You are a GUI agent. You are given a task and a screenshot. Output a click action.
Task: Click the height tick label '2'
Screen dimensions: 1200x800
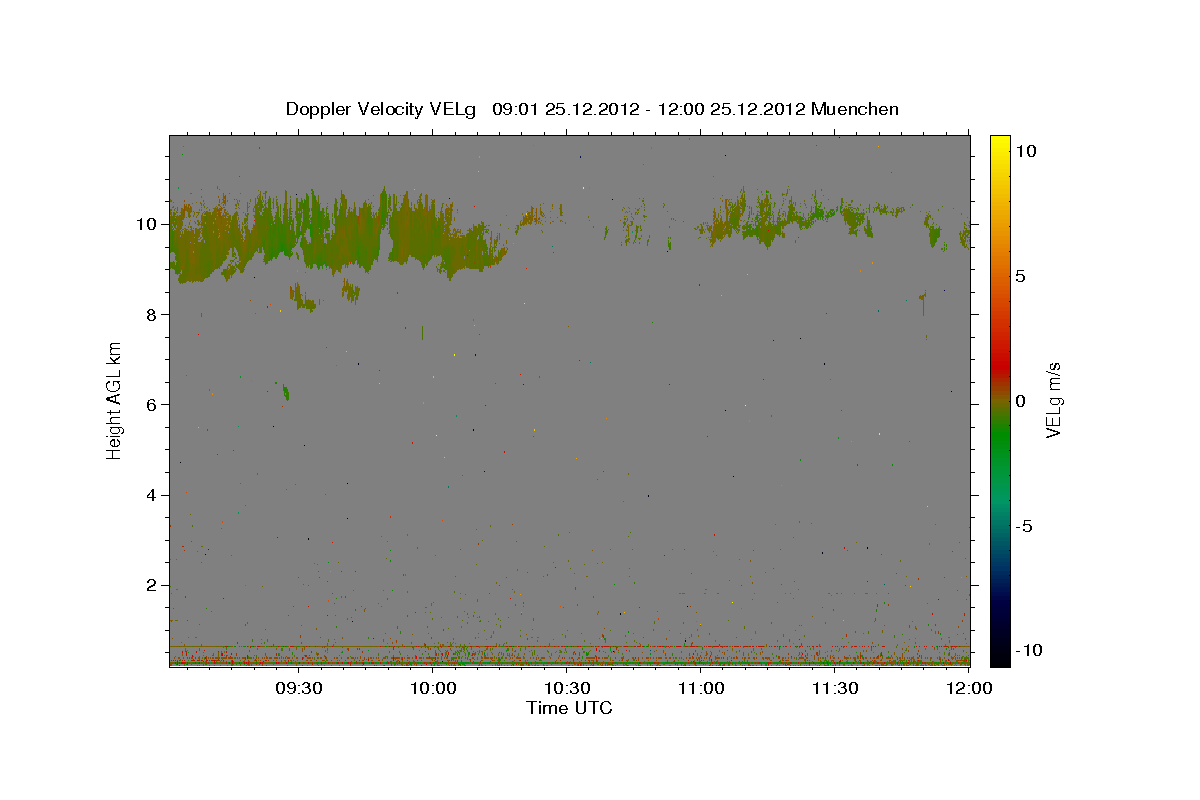tap(153, 585)
